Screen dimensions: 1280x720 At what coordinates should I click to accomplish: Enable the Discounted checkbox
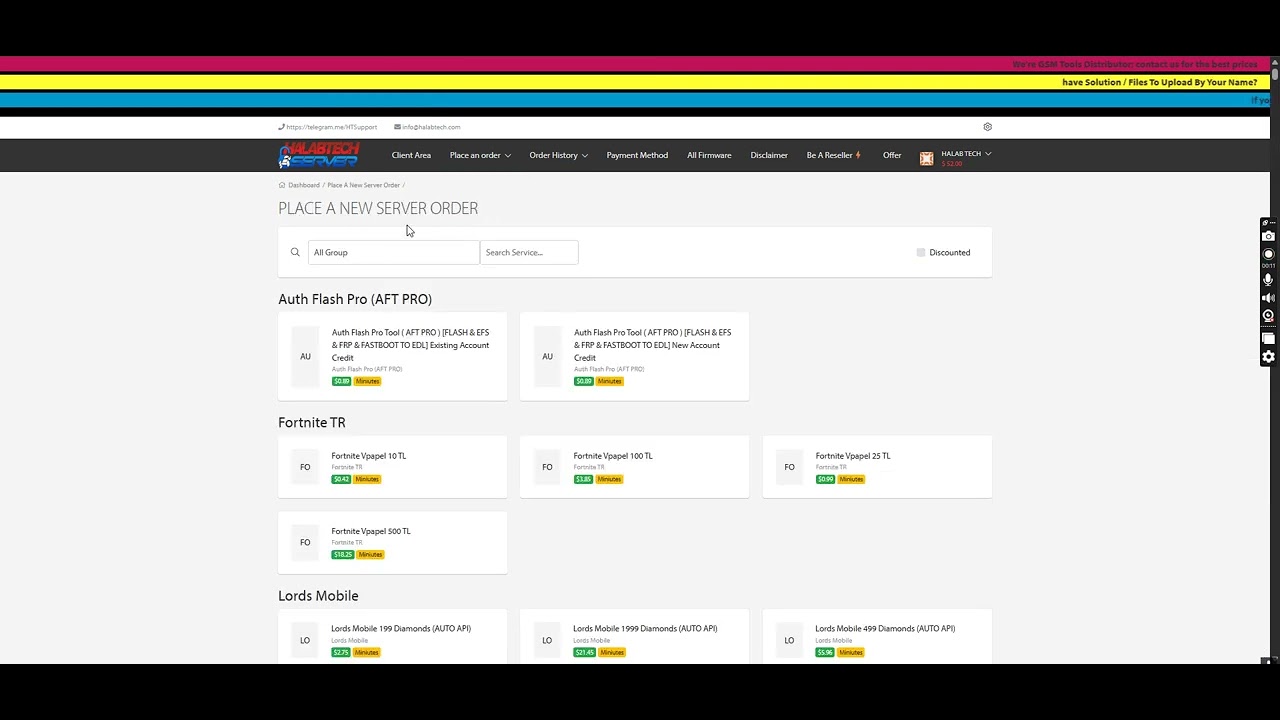pos(921,252)
